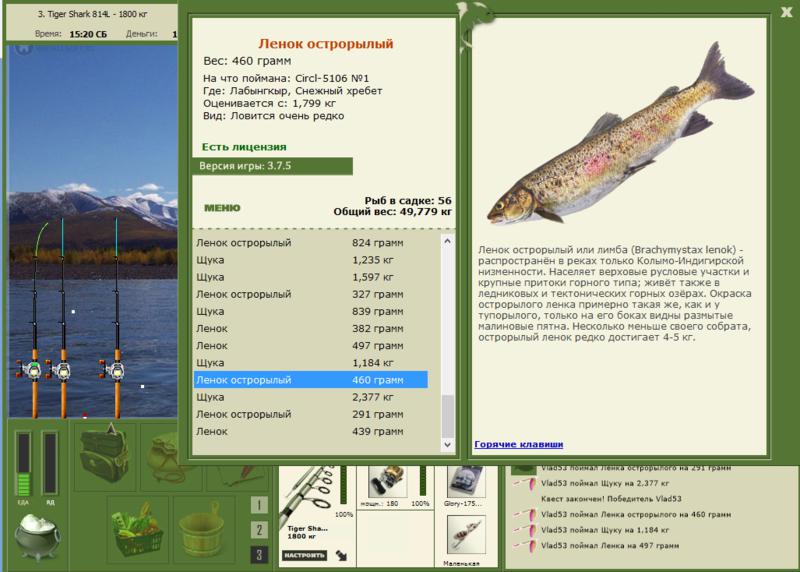Click the third rod's reel in the scene
Viewport: 800px width, 572px height.
click(x=113, y=370)
